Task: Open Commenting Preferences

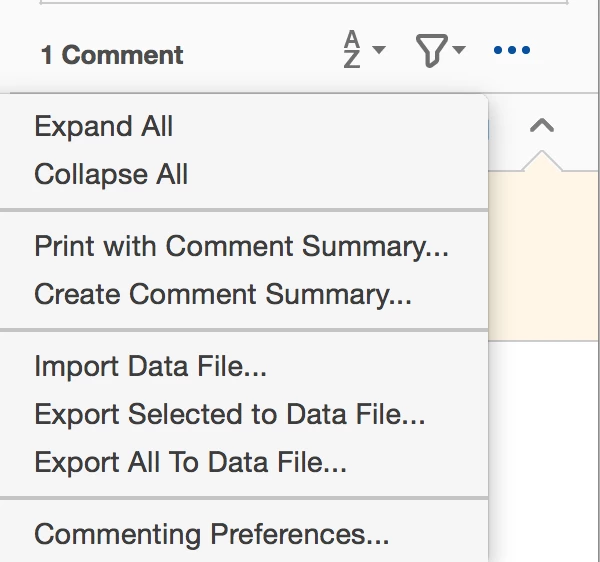Action: pos(211,534)
